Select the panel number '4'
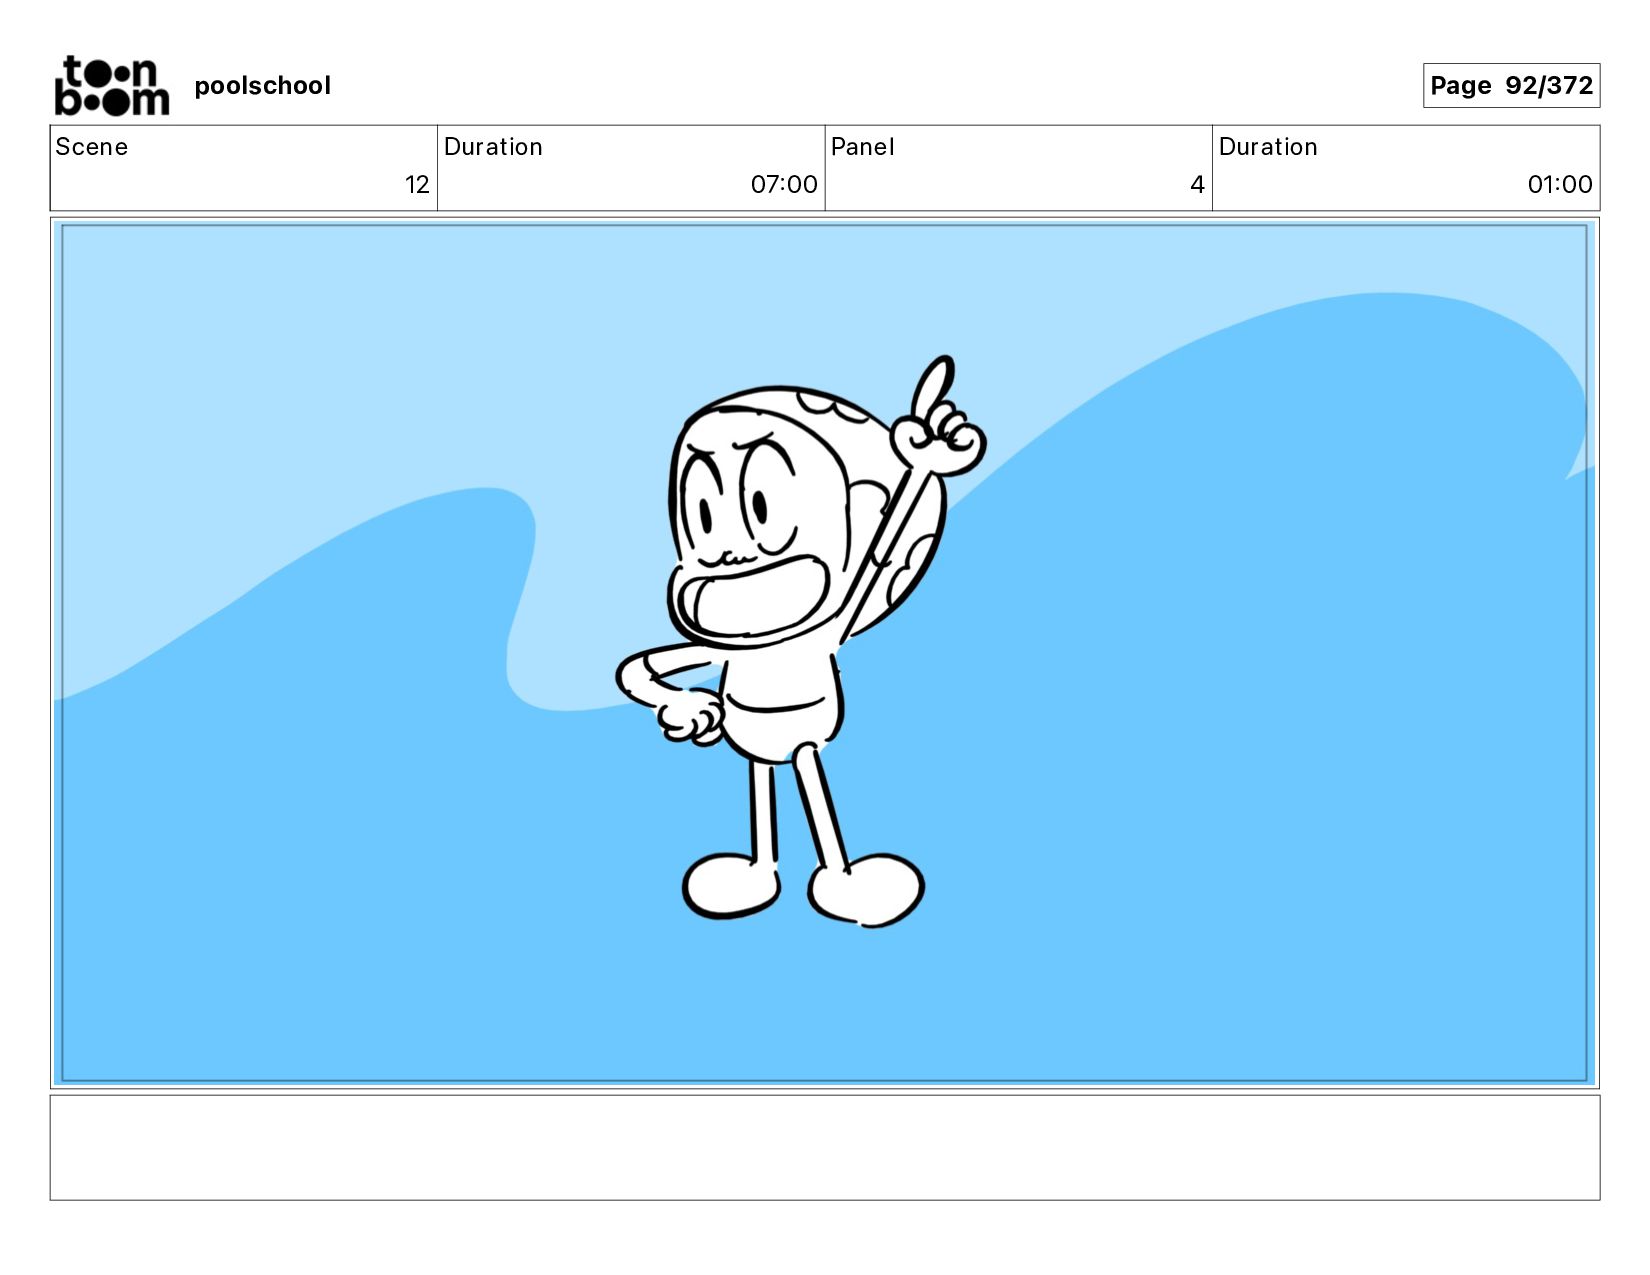Screen dimensions: 1650x1275 pos(1197,185)
